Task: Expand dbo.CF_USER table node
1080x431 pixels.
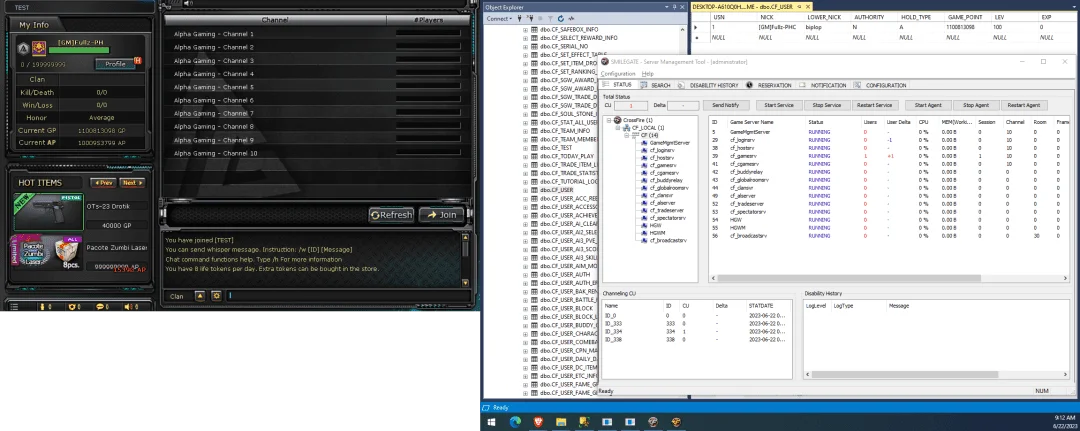Action: click(525, 190)
